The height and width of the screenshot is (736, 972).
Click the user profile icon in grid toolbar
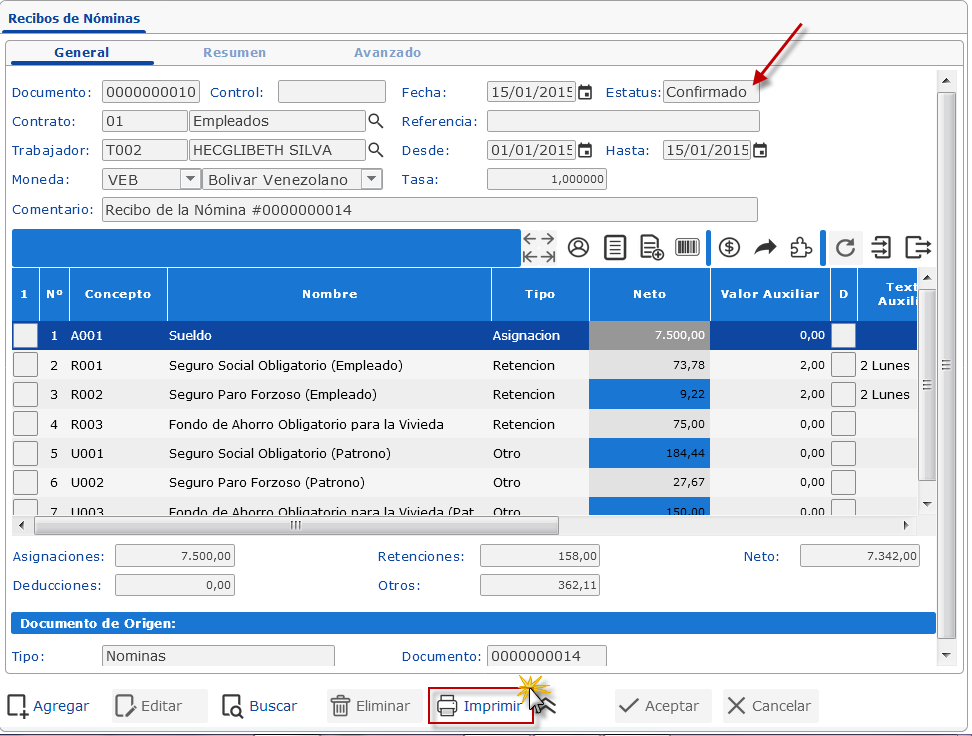tap(578, 248)
